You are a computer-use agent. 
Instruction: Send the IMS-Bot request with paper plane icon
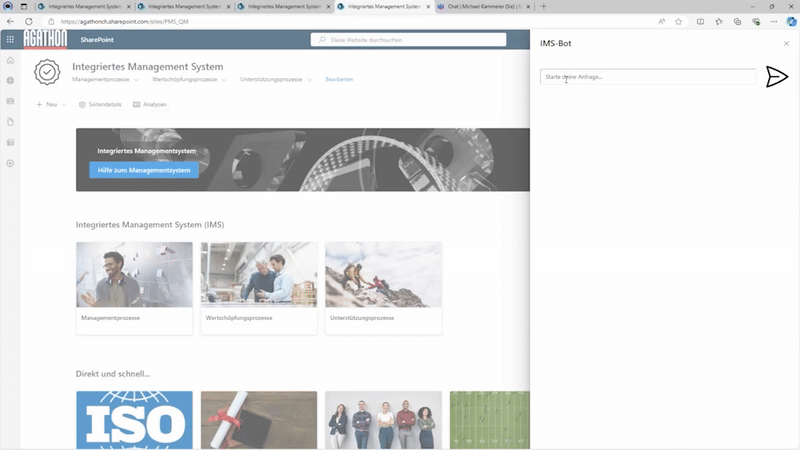click(x=777, y=77)
